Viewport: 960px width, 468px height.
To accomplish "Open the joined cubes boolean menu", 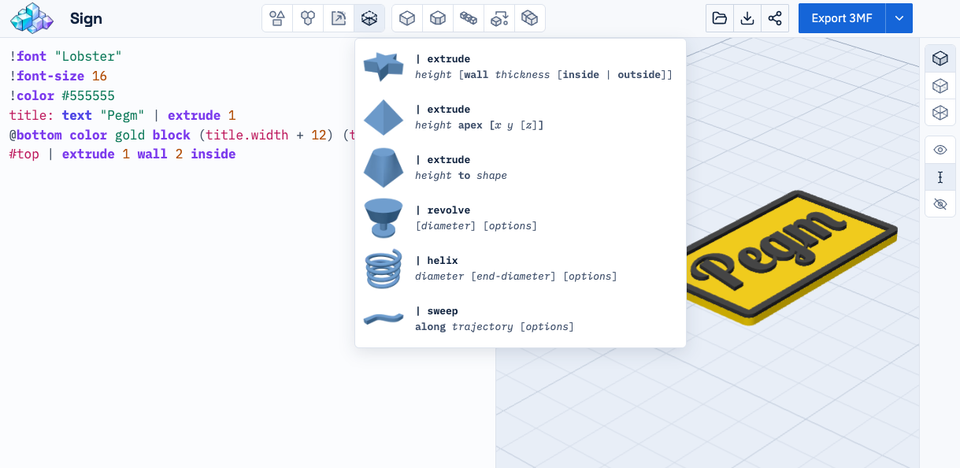I will coord(530,18).
